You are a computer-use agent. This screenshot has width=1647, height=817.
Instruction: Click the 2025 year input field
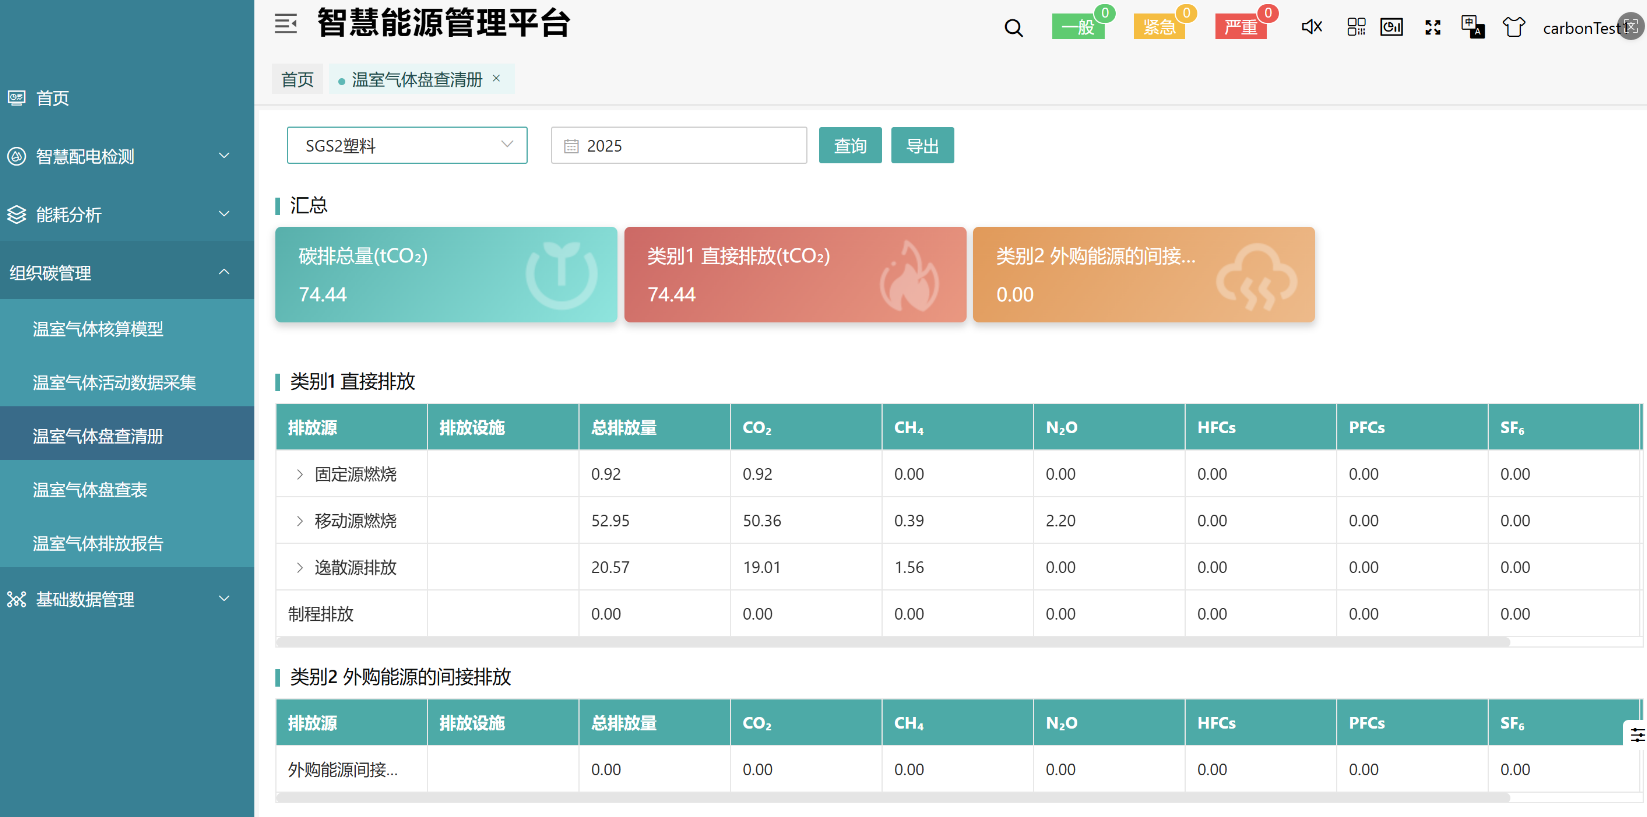[x=679, y=145]
